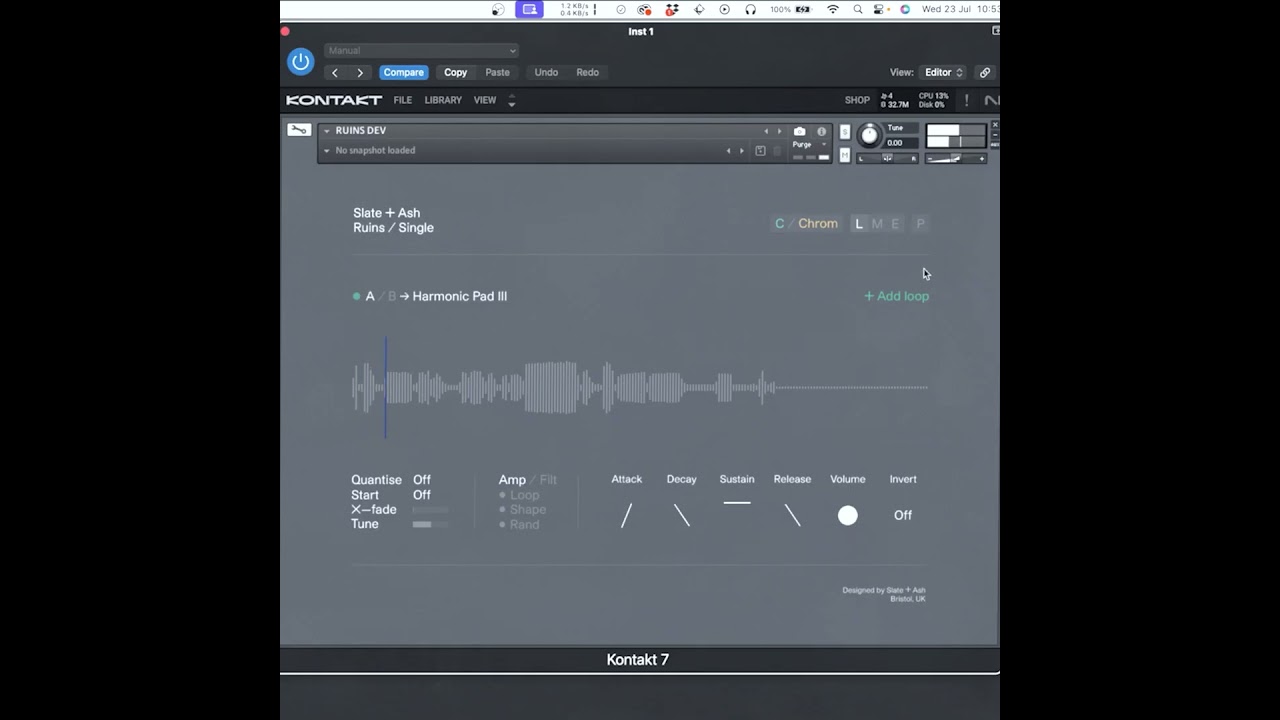Screen dimensions: 1280x720
Task: Expand the No snapshot loaded dropdown
Action: pyautogui.click(x=326, y=151)
